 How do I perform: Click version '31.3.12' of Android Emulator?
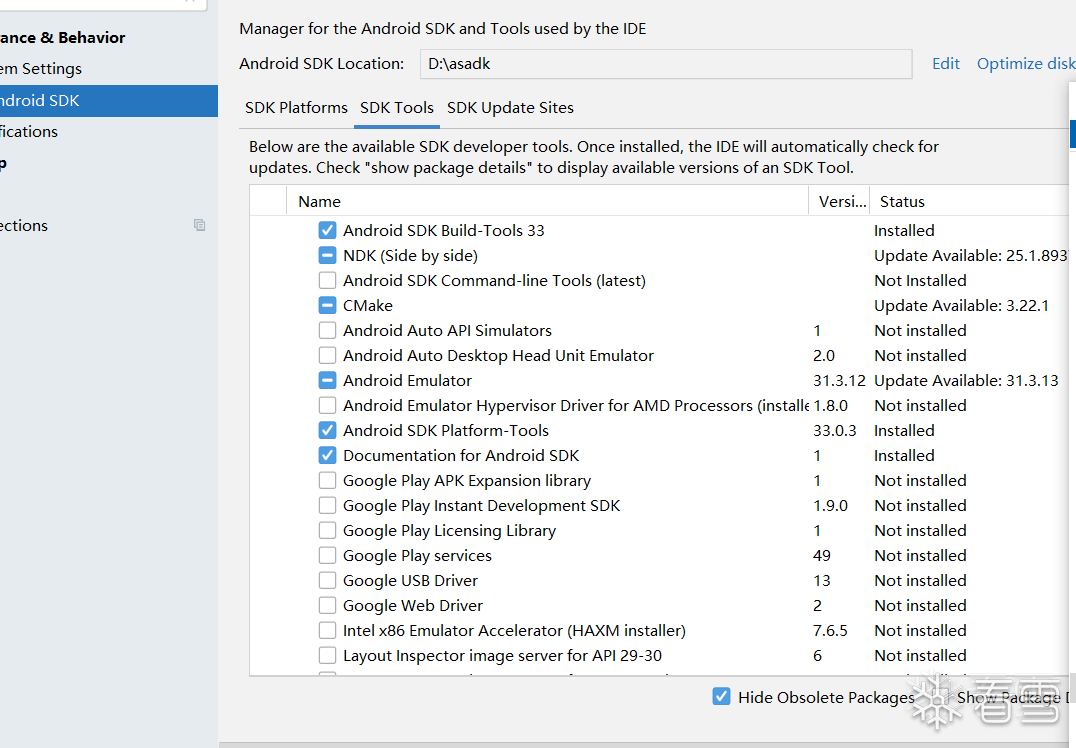[839, 380]
